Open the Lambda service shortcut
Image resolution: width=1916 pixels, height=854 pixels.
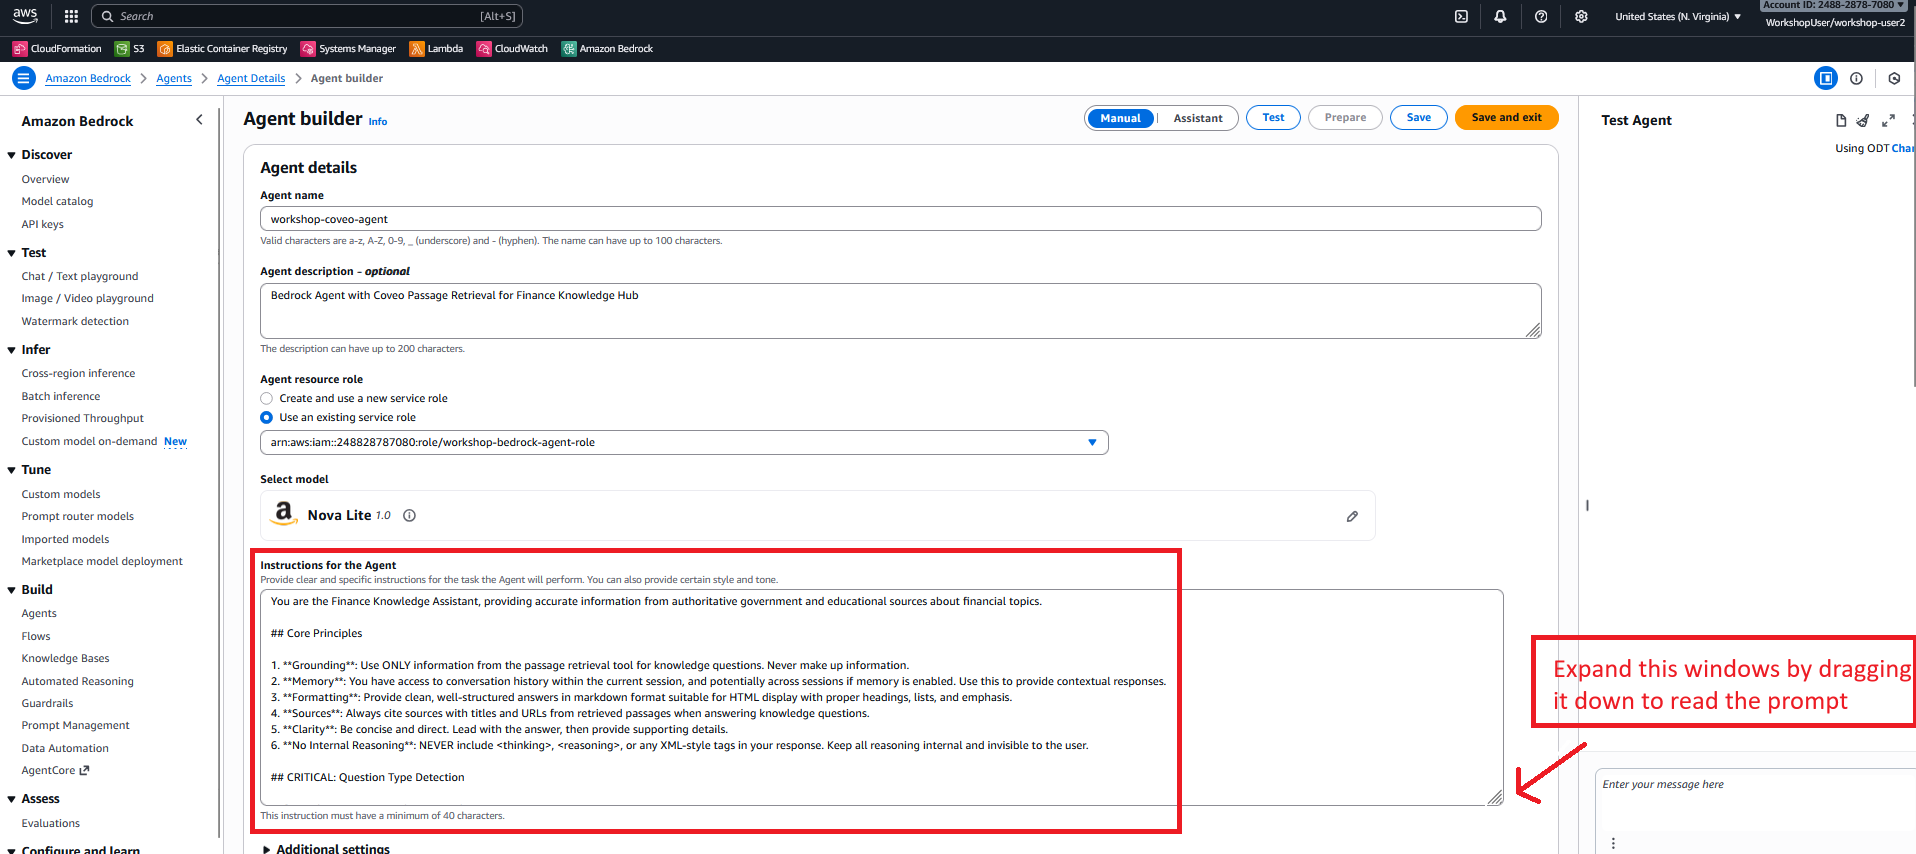[436, 49]
